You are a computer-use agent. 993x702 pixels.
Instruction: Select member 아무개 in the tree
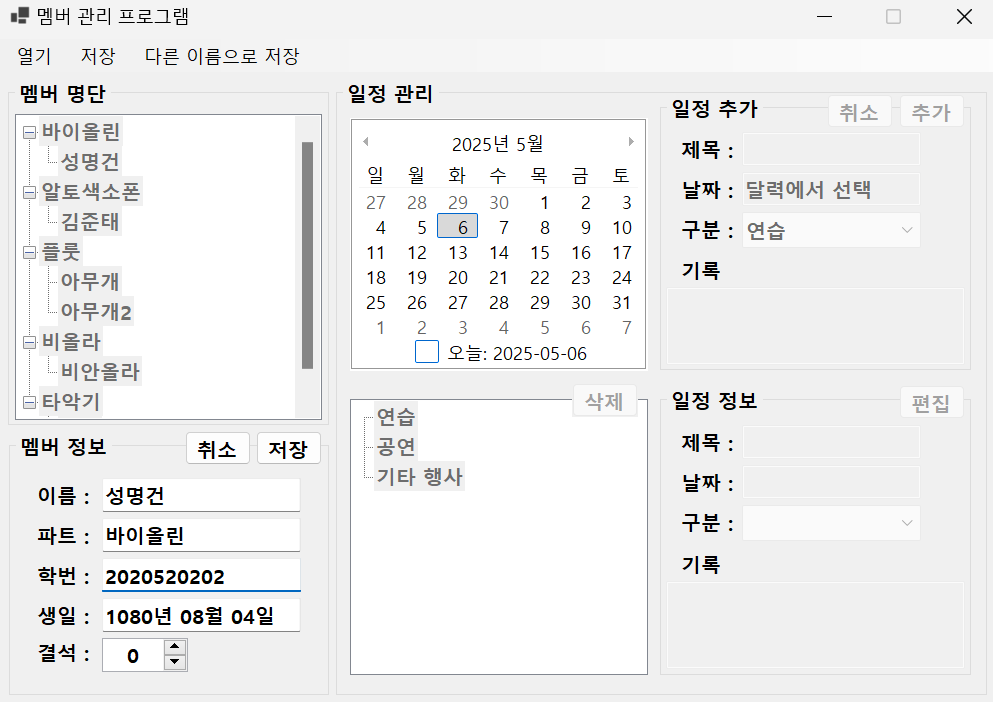(90, 281)
